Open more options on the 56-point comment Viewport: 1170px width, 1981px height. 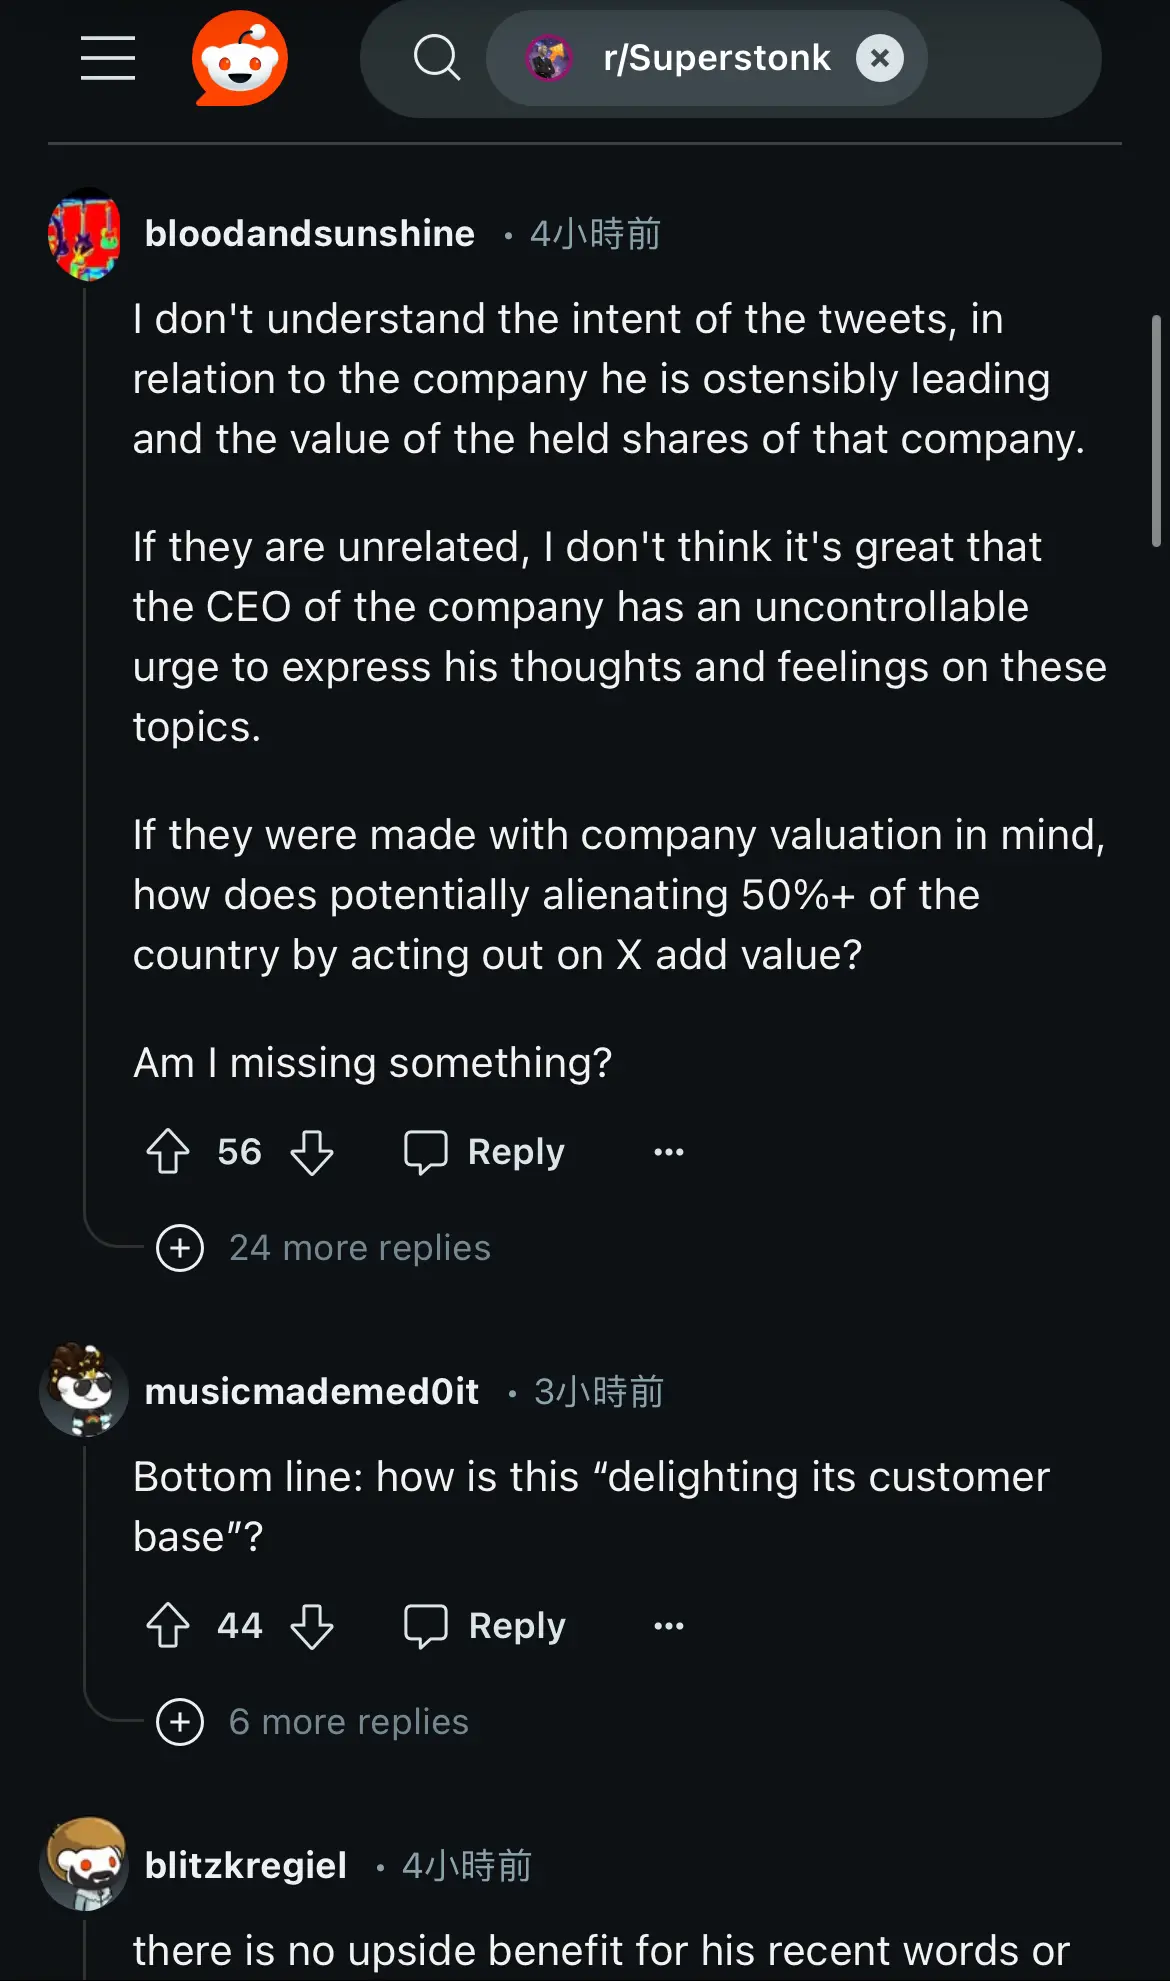click(x=669, y=1151)
